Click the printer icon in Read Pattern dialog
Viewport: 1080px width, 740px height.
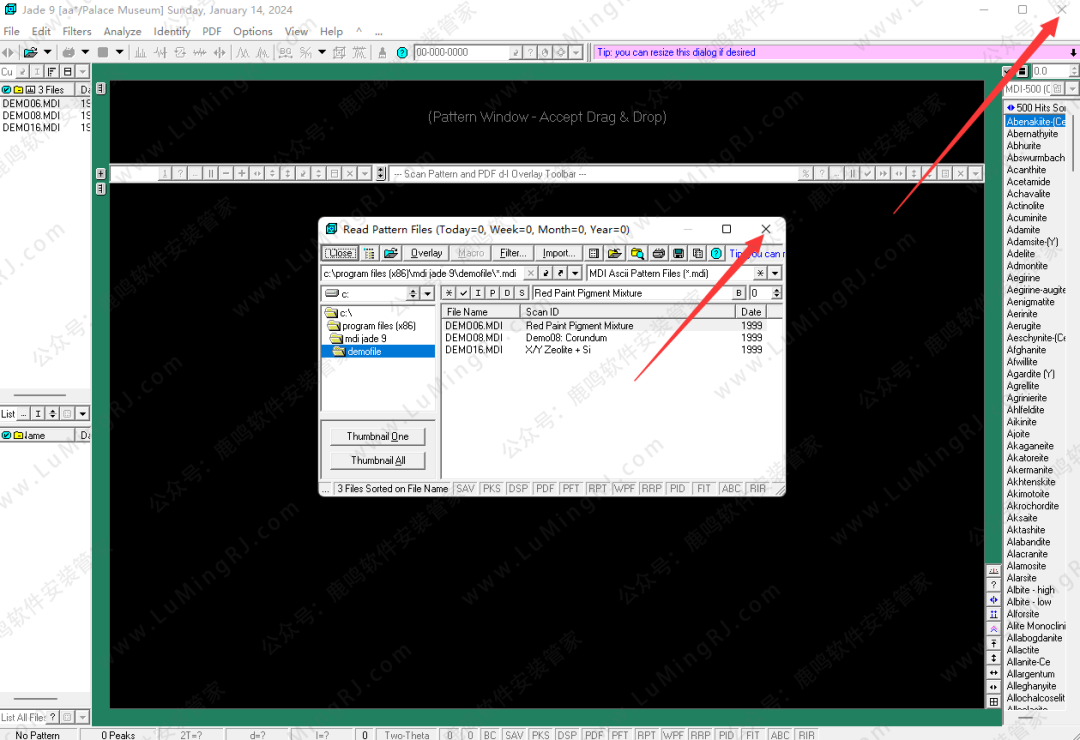tap(658, 254)
